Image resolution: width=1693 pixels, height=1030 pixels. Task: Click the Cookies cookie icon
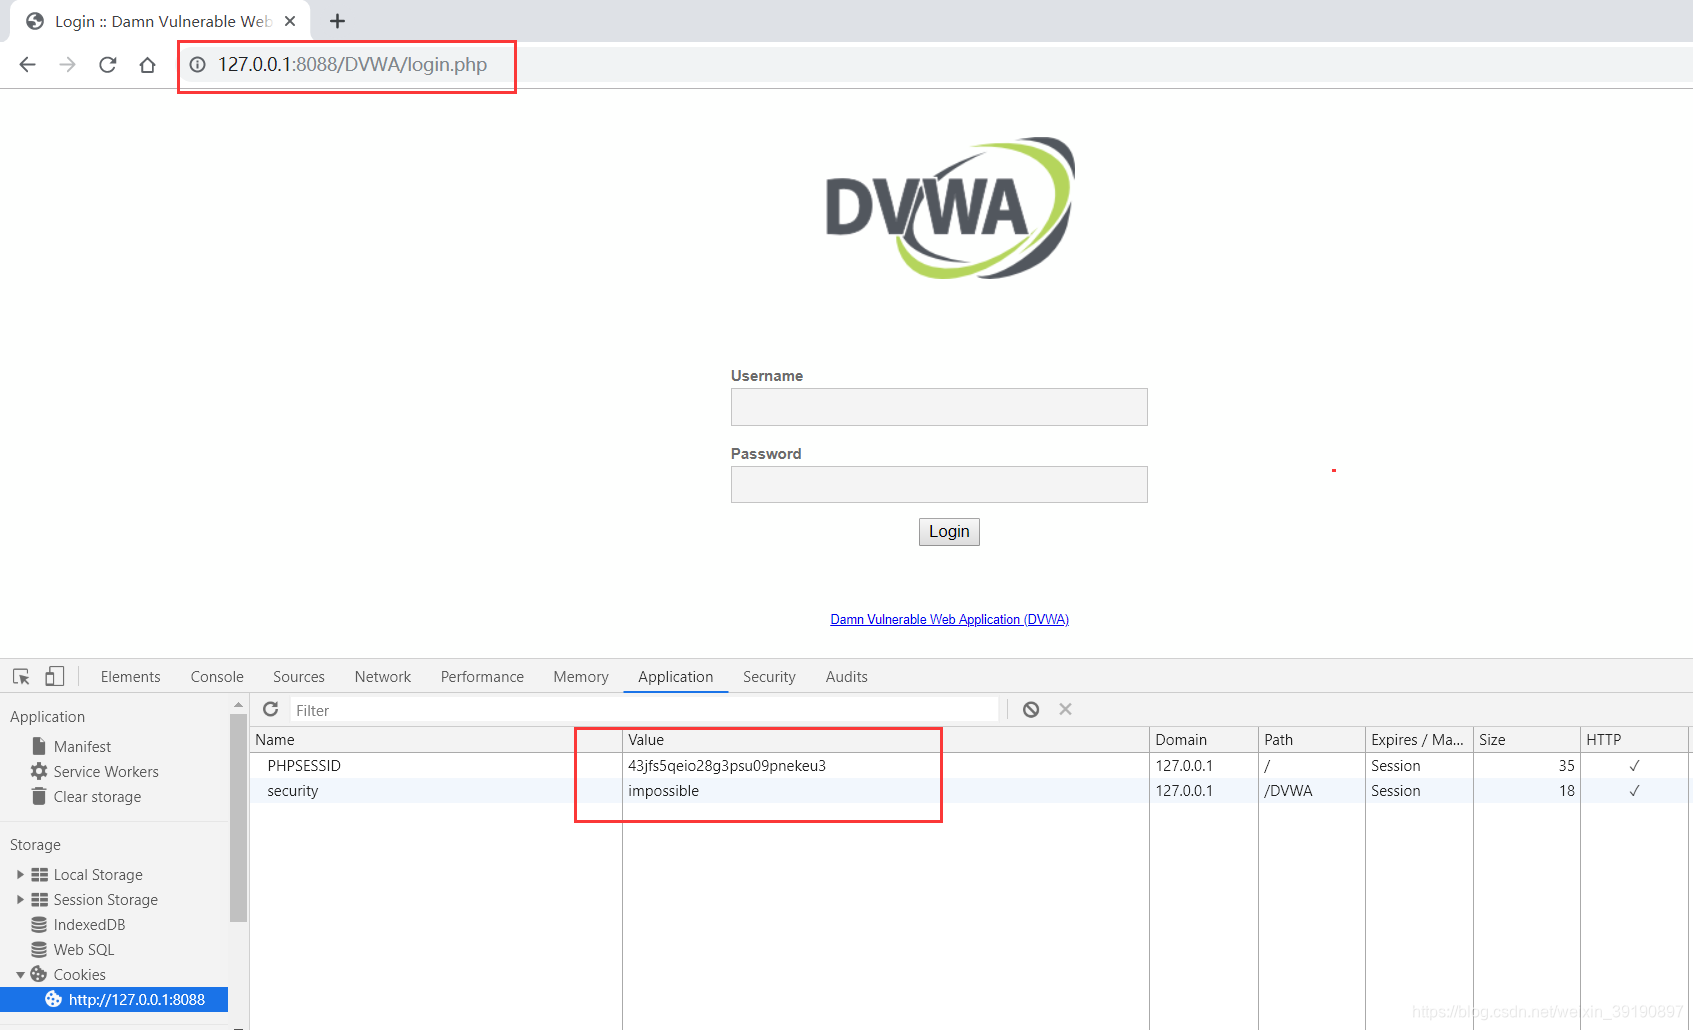pos(39,974)
